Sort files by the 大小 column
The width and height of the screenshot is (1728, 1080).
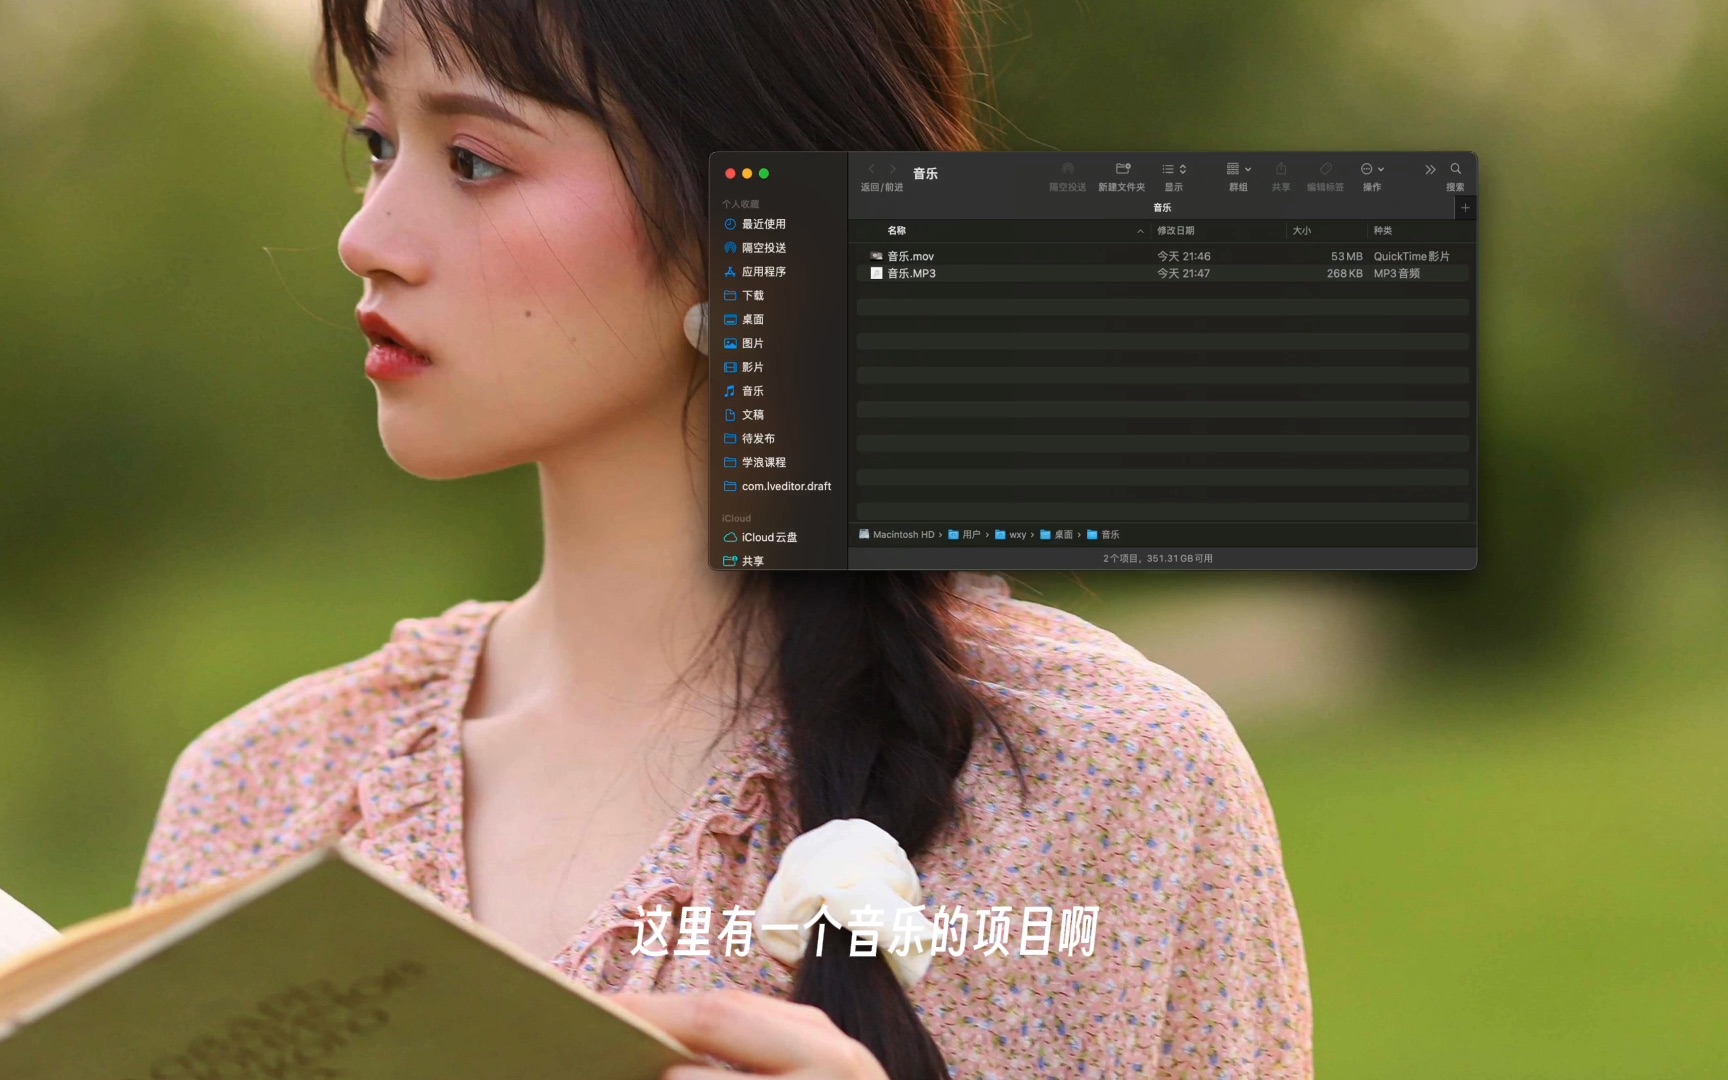tap(1302, 231)
